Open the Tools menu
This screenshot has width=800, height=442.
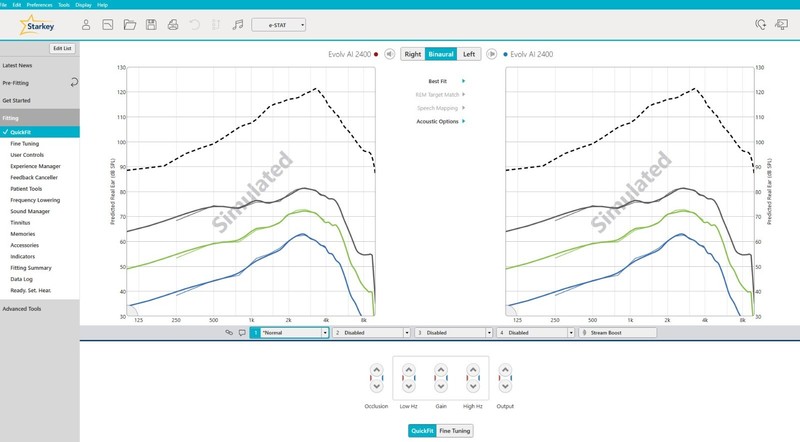pyautogui.click(x=64, y=5)
